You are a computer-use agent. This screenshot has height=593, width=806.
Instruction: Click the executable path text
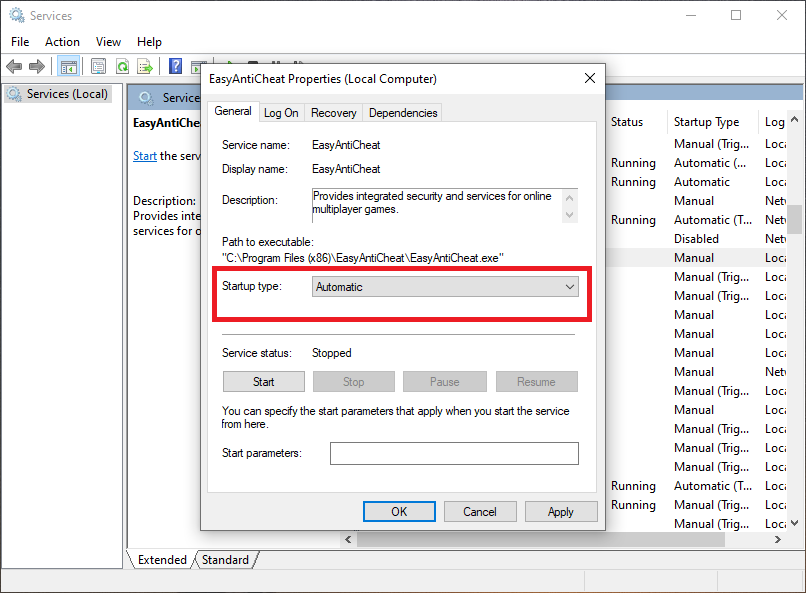point(362,258)
